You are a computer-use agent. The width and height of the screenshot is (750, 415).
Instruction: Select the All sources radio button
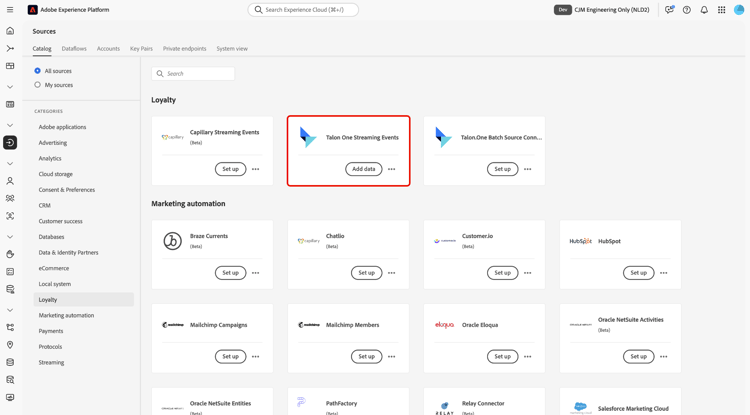pyautogui.click(x=37, y=71)
